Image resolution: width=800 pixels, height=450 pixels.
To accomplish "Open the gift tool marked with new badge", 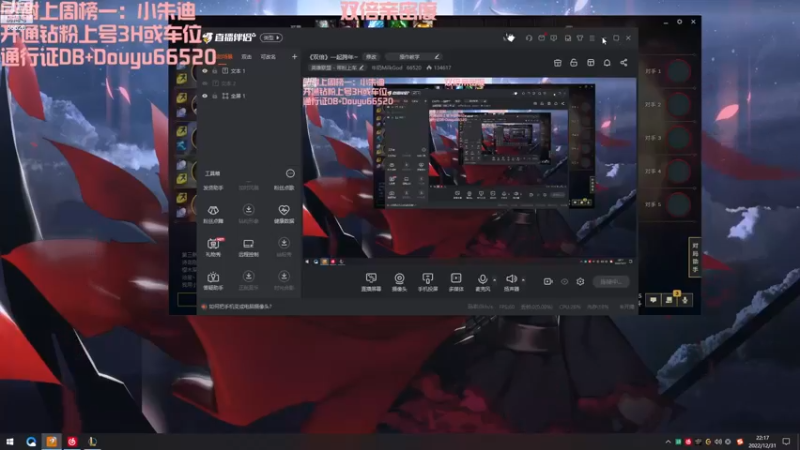I will 213,247.
